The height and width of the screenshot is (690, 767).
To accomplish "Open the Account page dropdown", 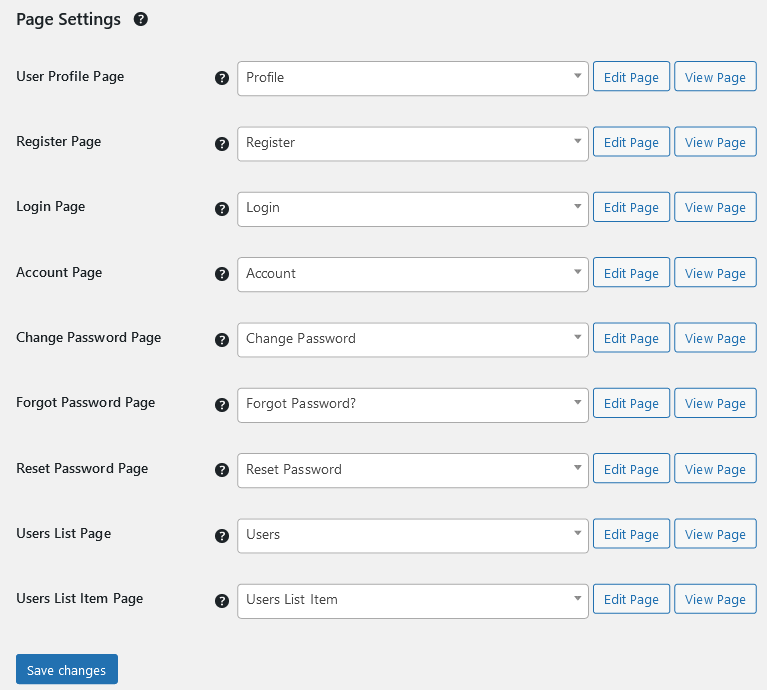I will pyautogui.click(x=413, y=274).
